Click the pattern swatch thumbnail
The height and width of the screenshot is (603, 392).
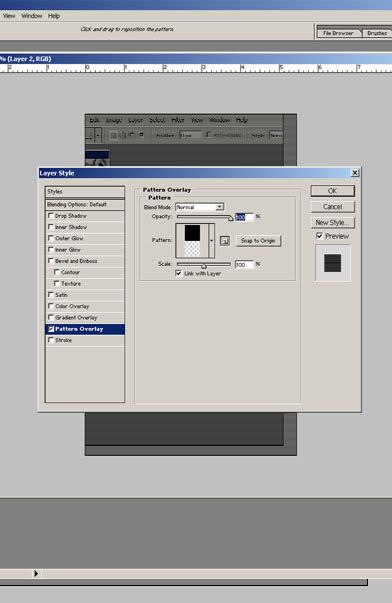point(192,241)
